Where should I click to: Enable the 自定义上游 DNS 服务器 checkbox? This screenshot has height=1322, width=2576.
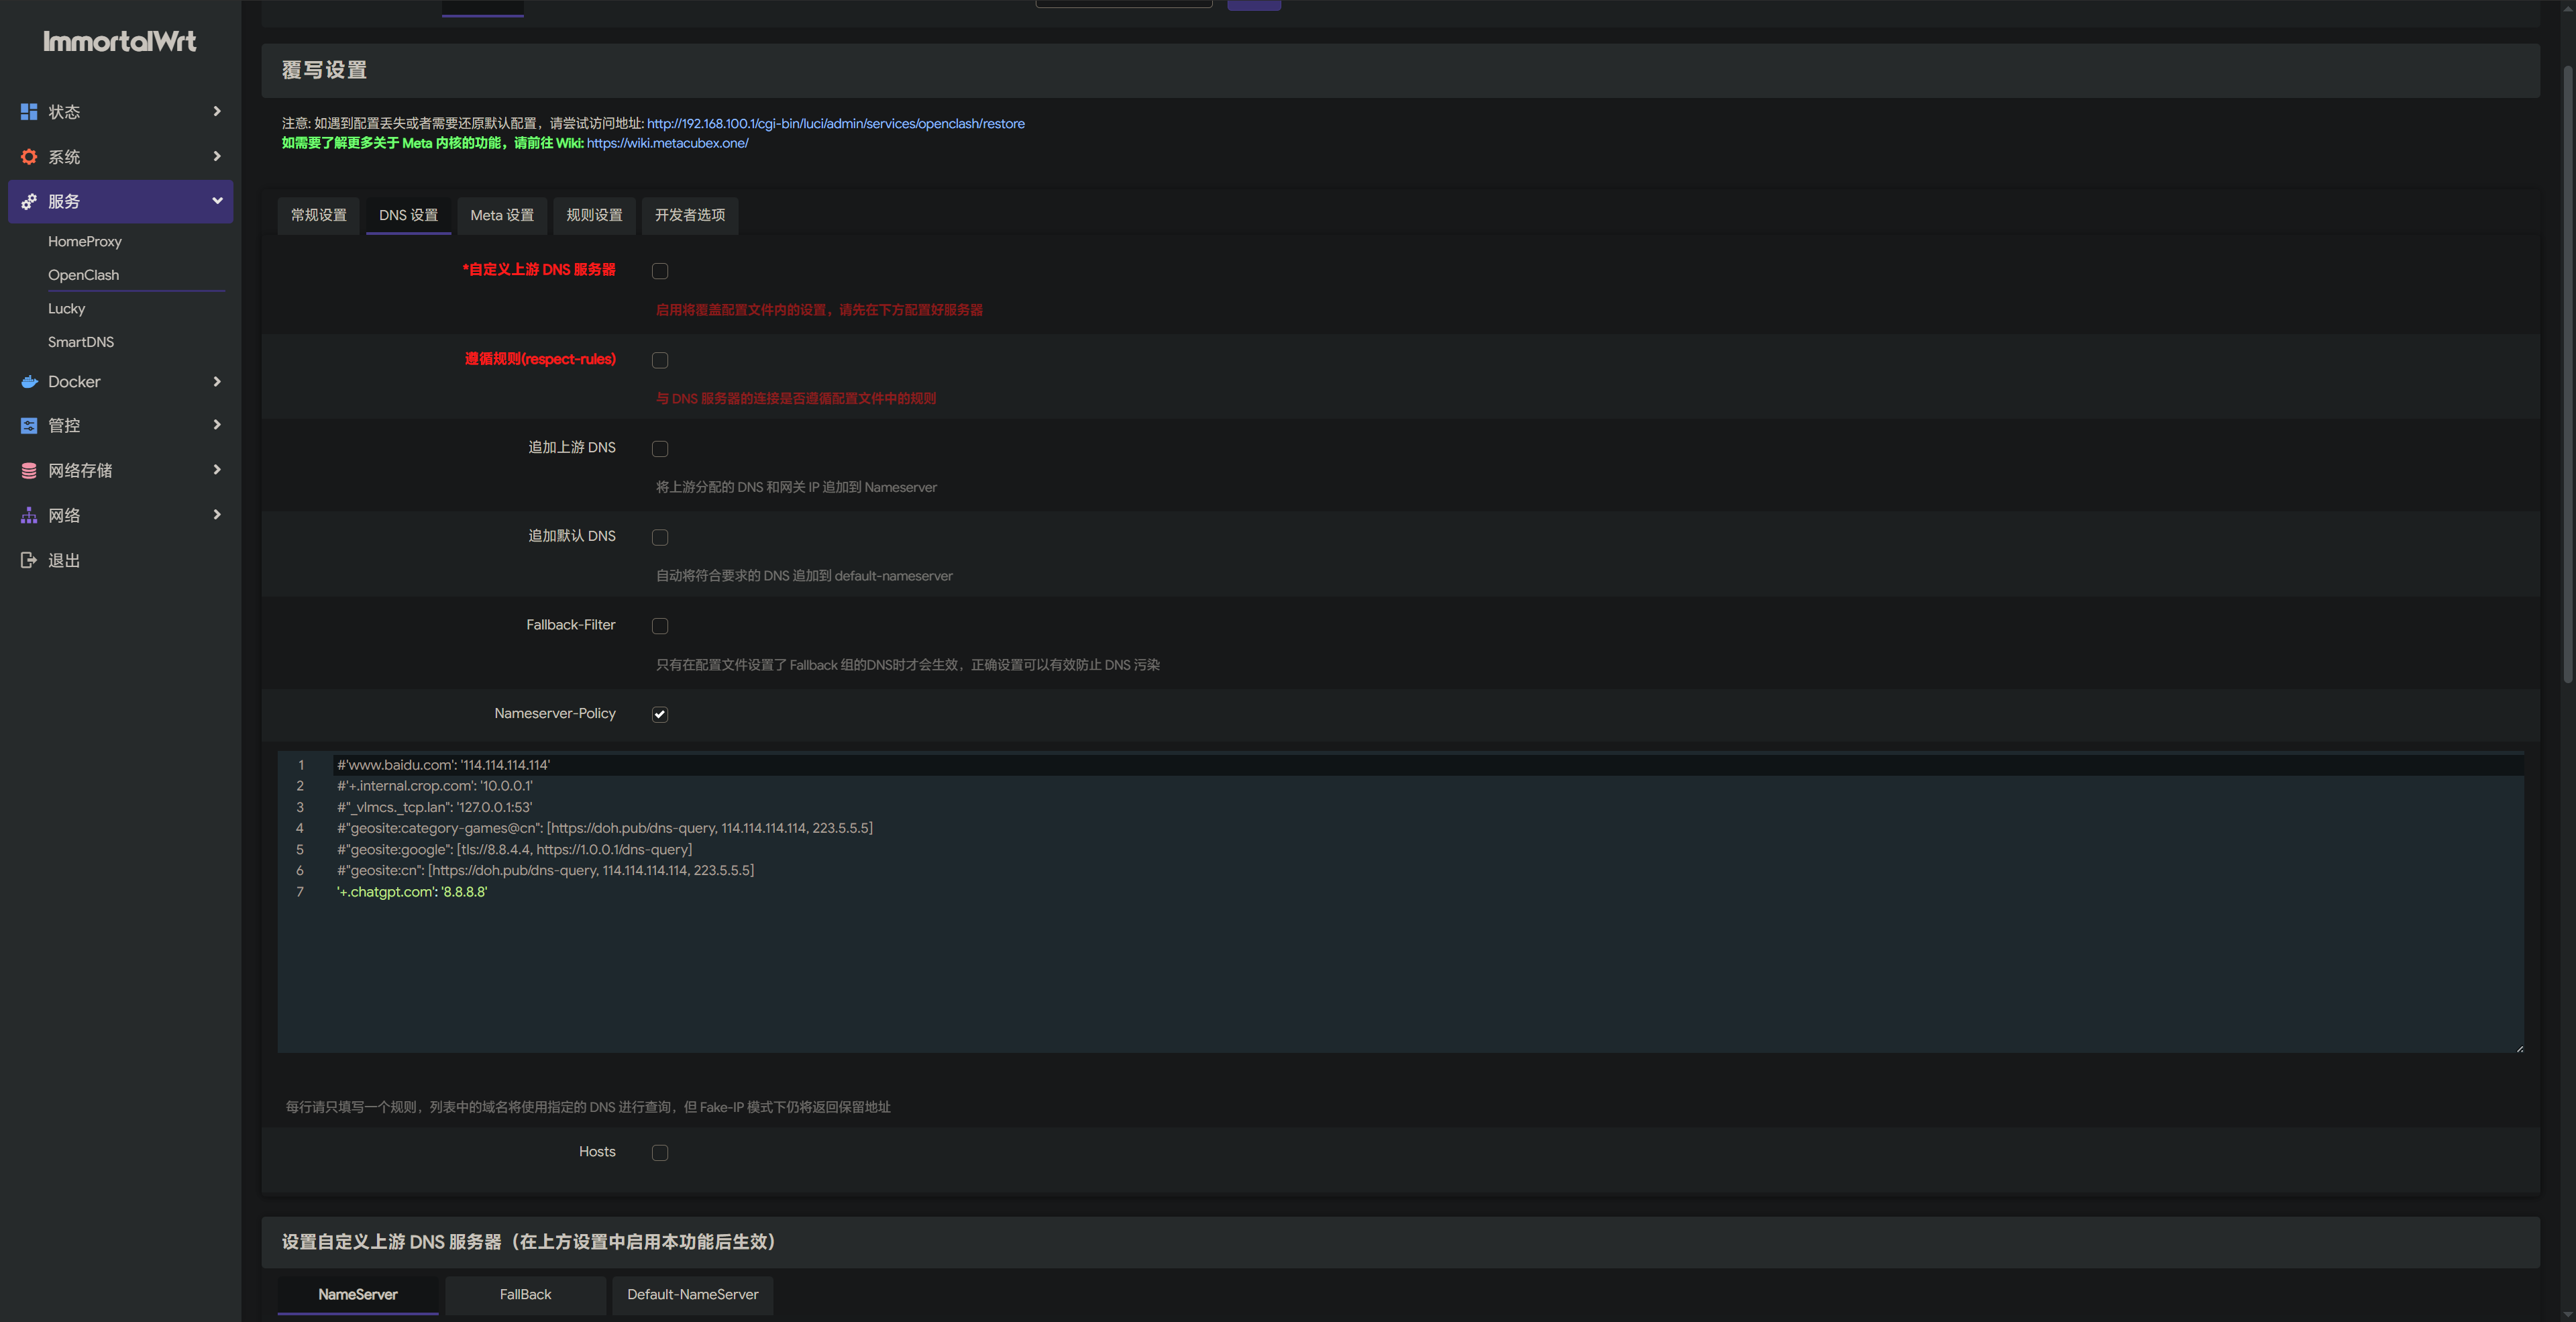pyautogui.click(x=660, y=271)
